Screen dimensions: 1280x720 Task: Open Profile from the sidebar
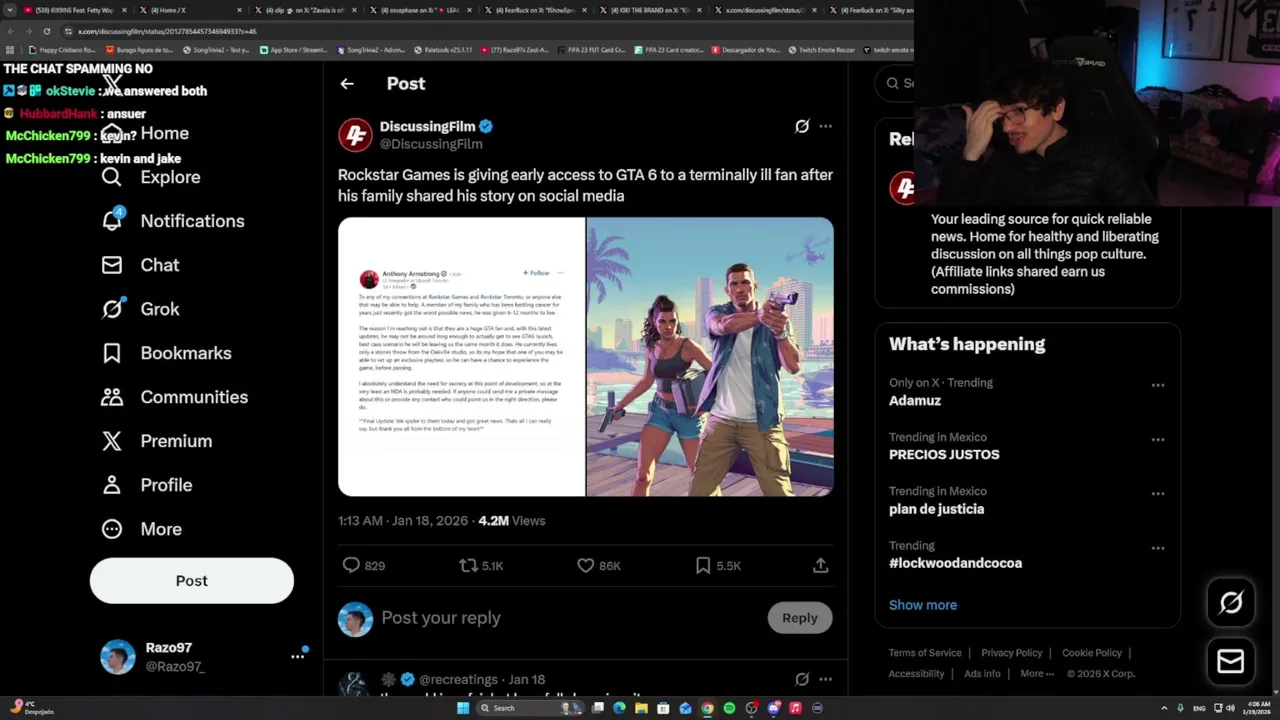[146, 485]
